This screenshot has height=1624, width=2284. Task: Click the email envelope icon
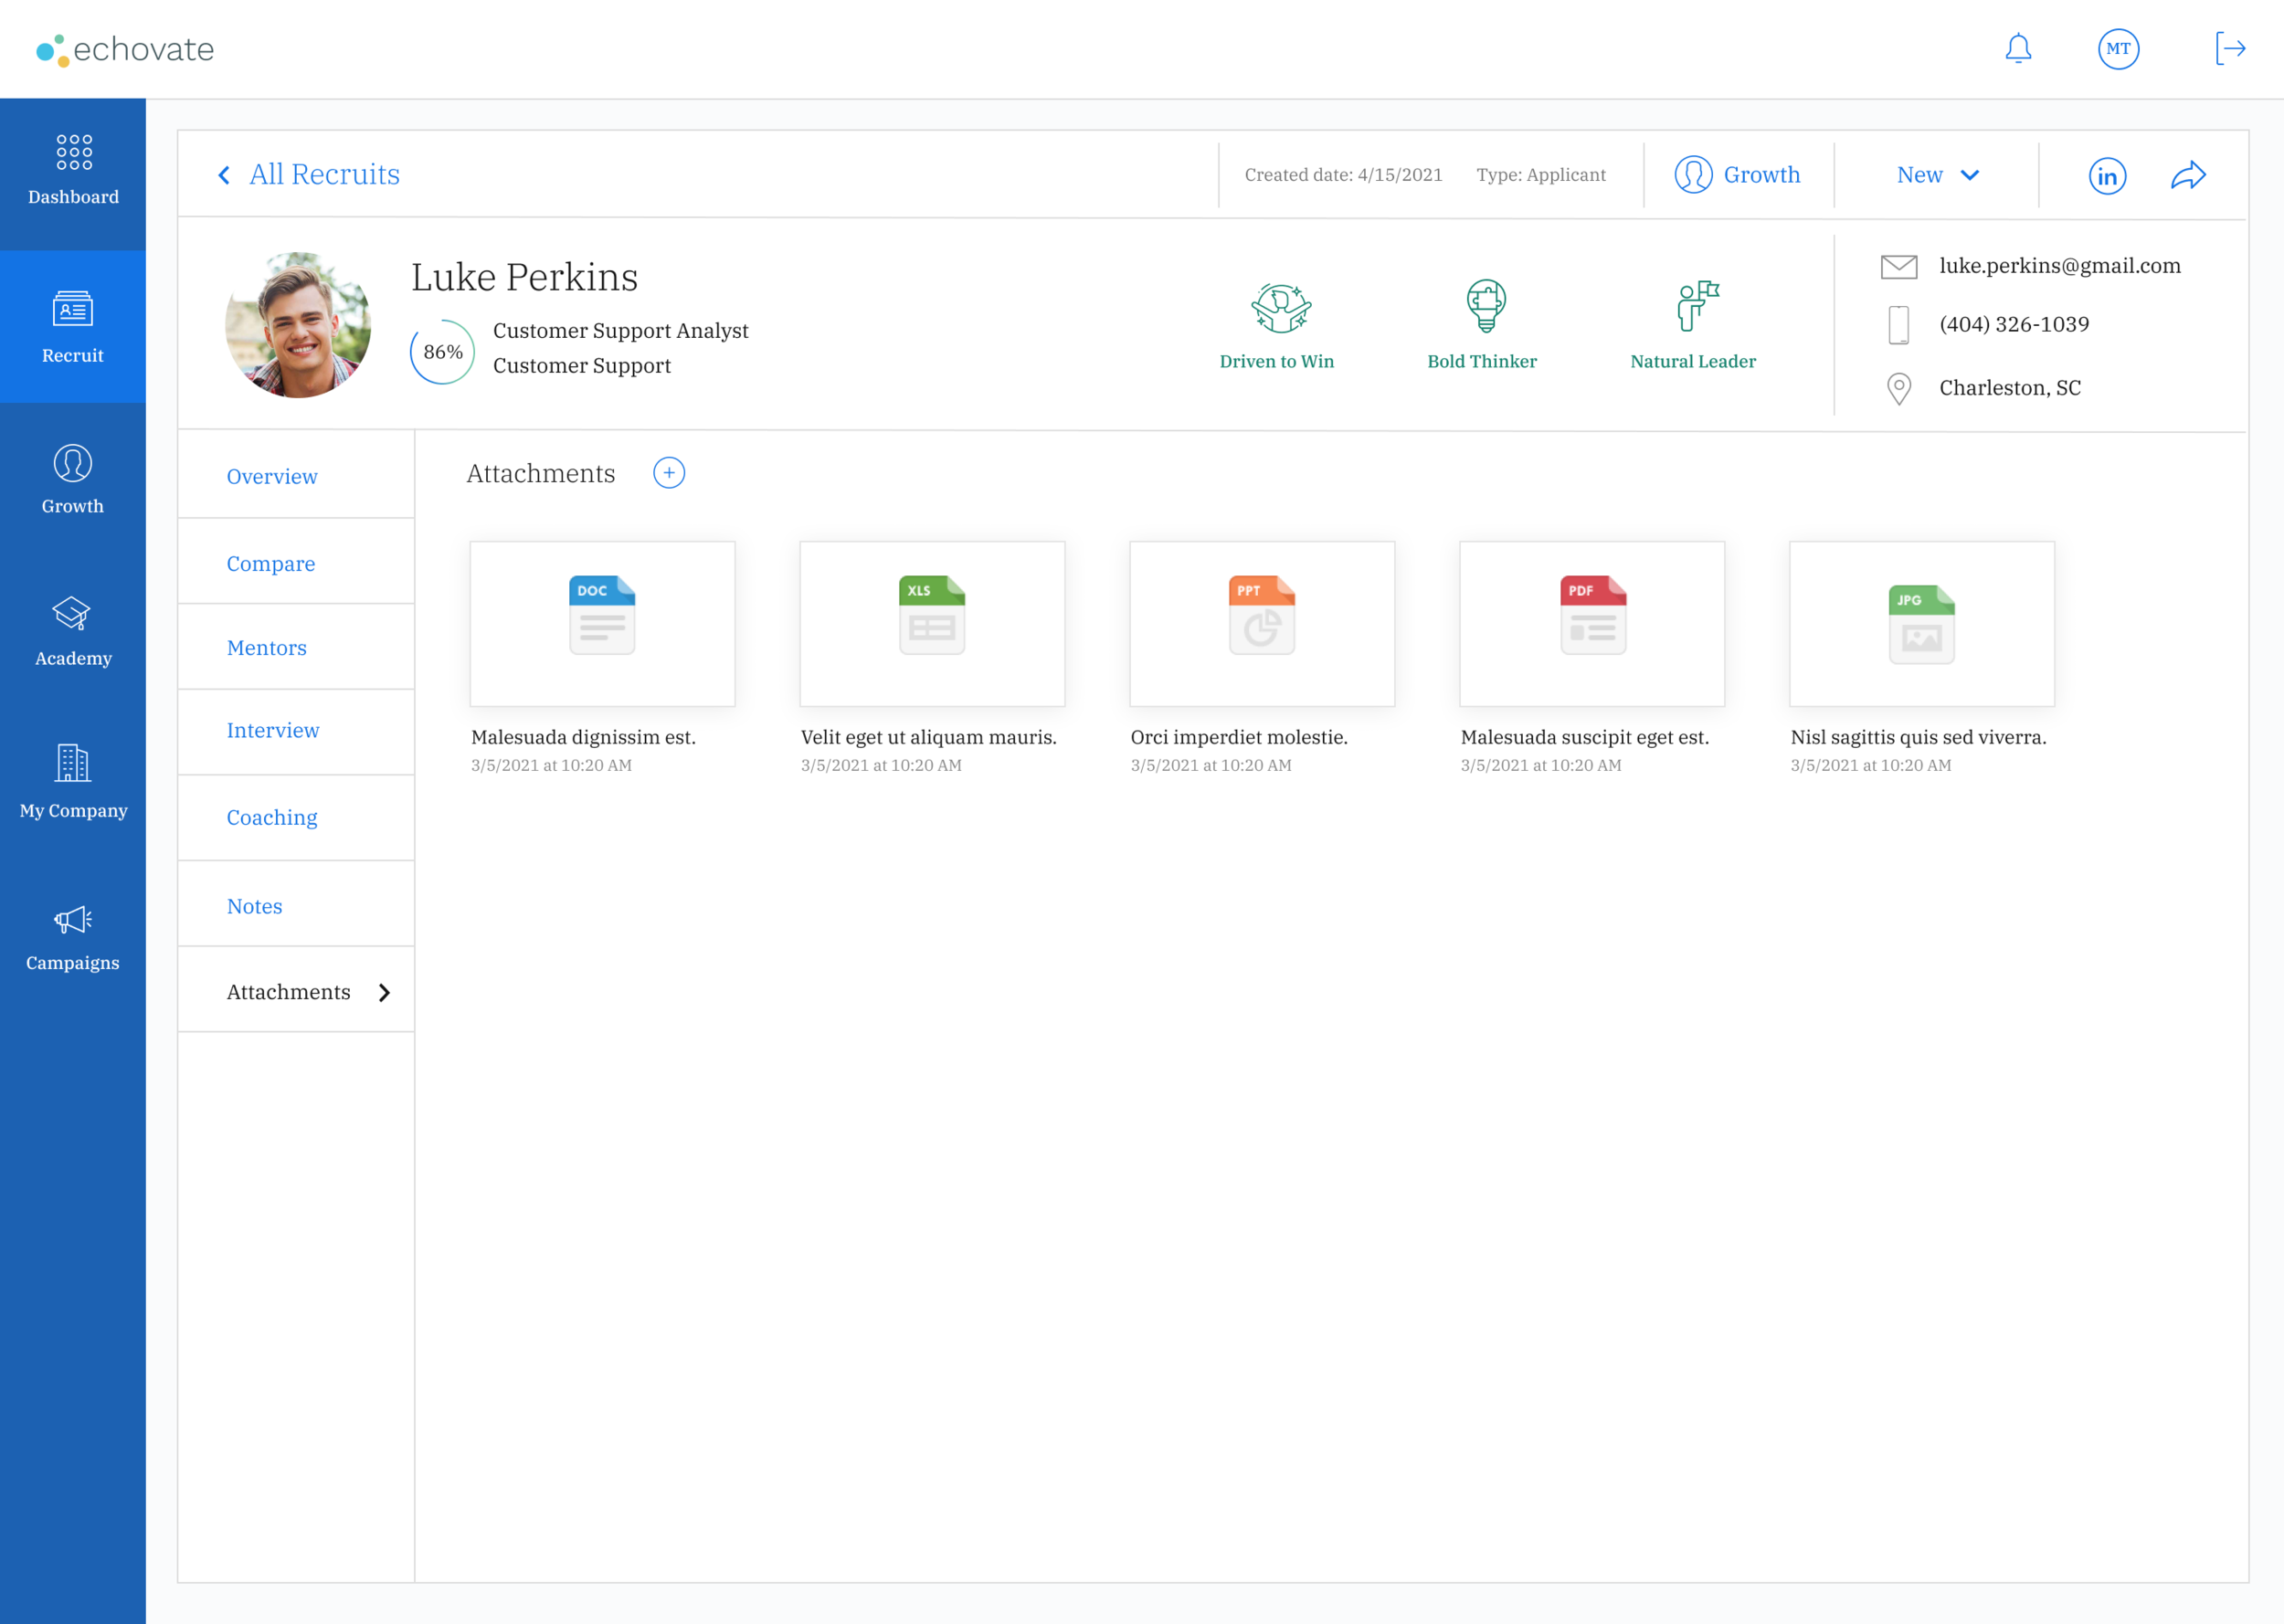pos(1898,266)
